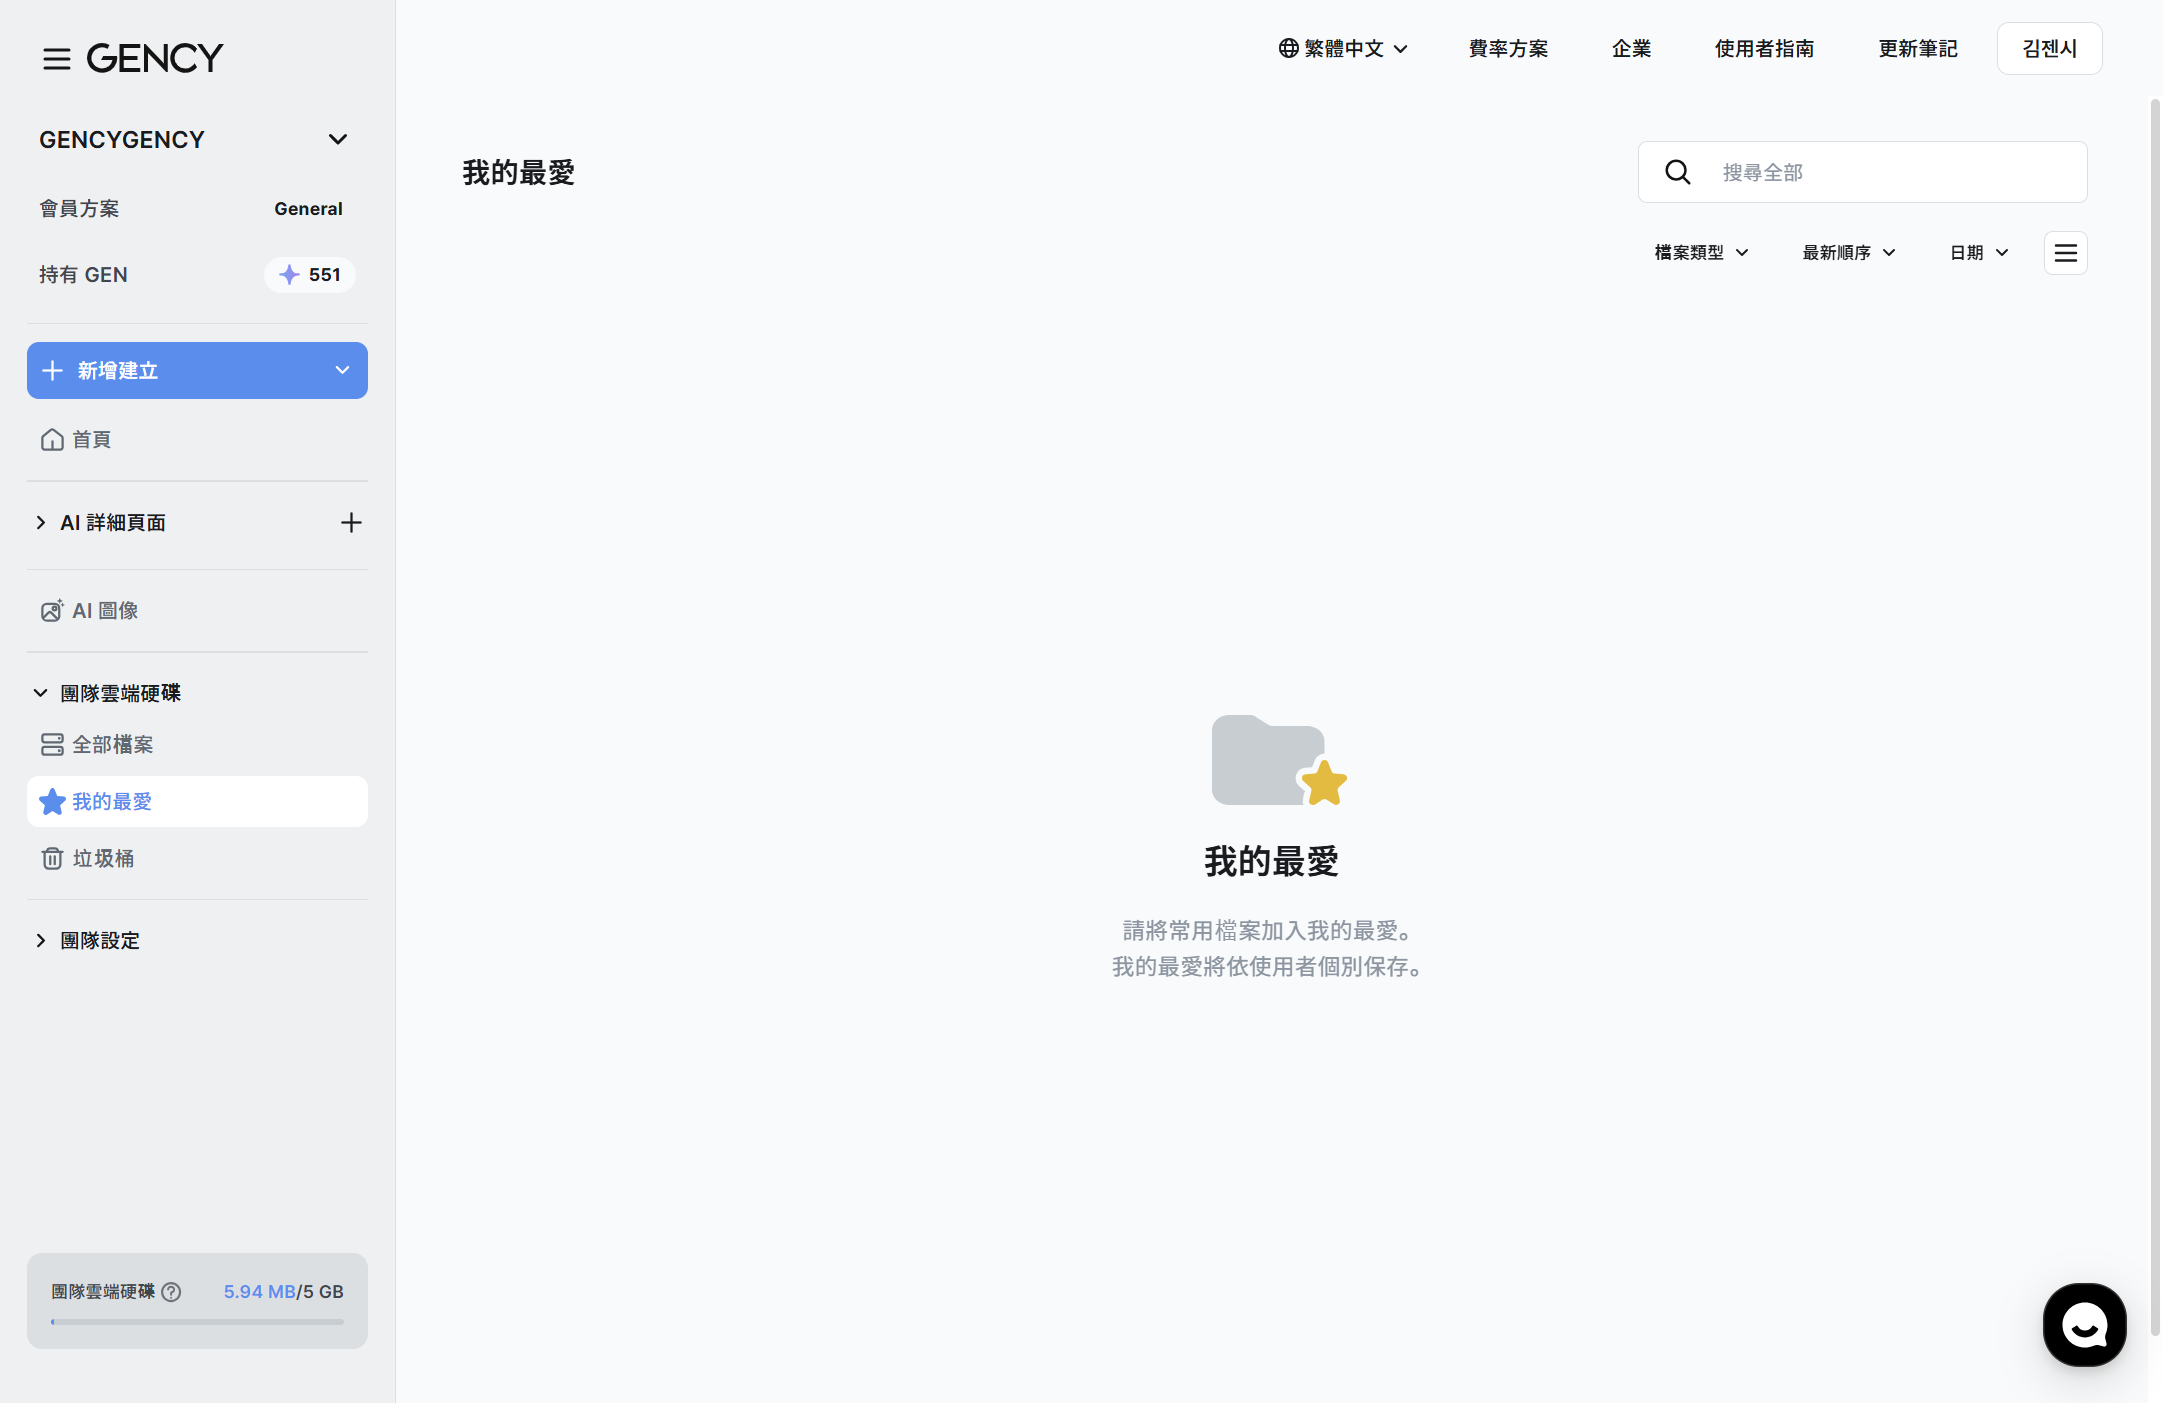Click the team drive storage progress bar

click(197, 1322)
